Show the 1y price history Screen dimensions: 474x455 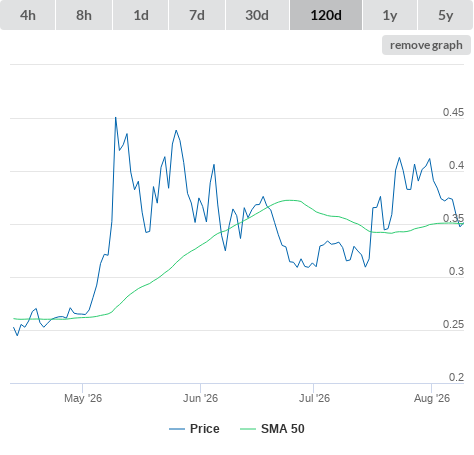(x=390, y=15)
